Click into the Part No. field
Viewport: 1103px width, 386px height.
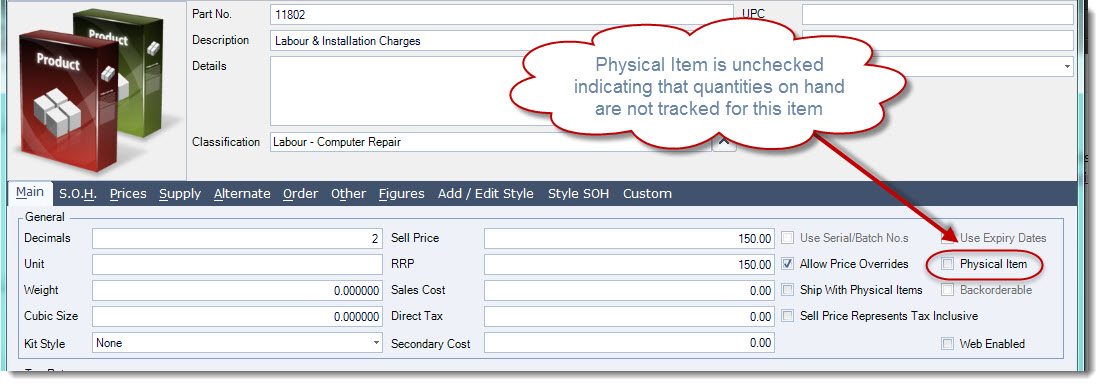(x=502, y=15)
